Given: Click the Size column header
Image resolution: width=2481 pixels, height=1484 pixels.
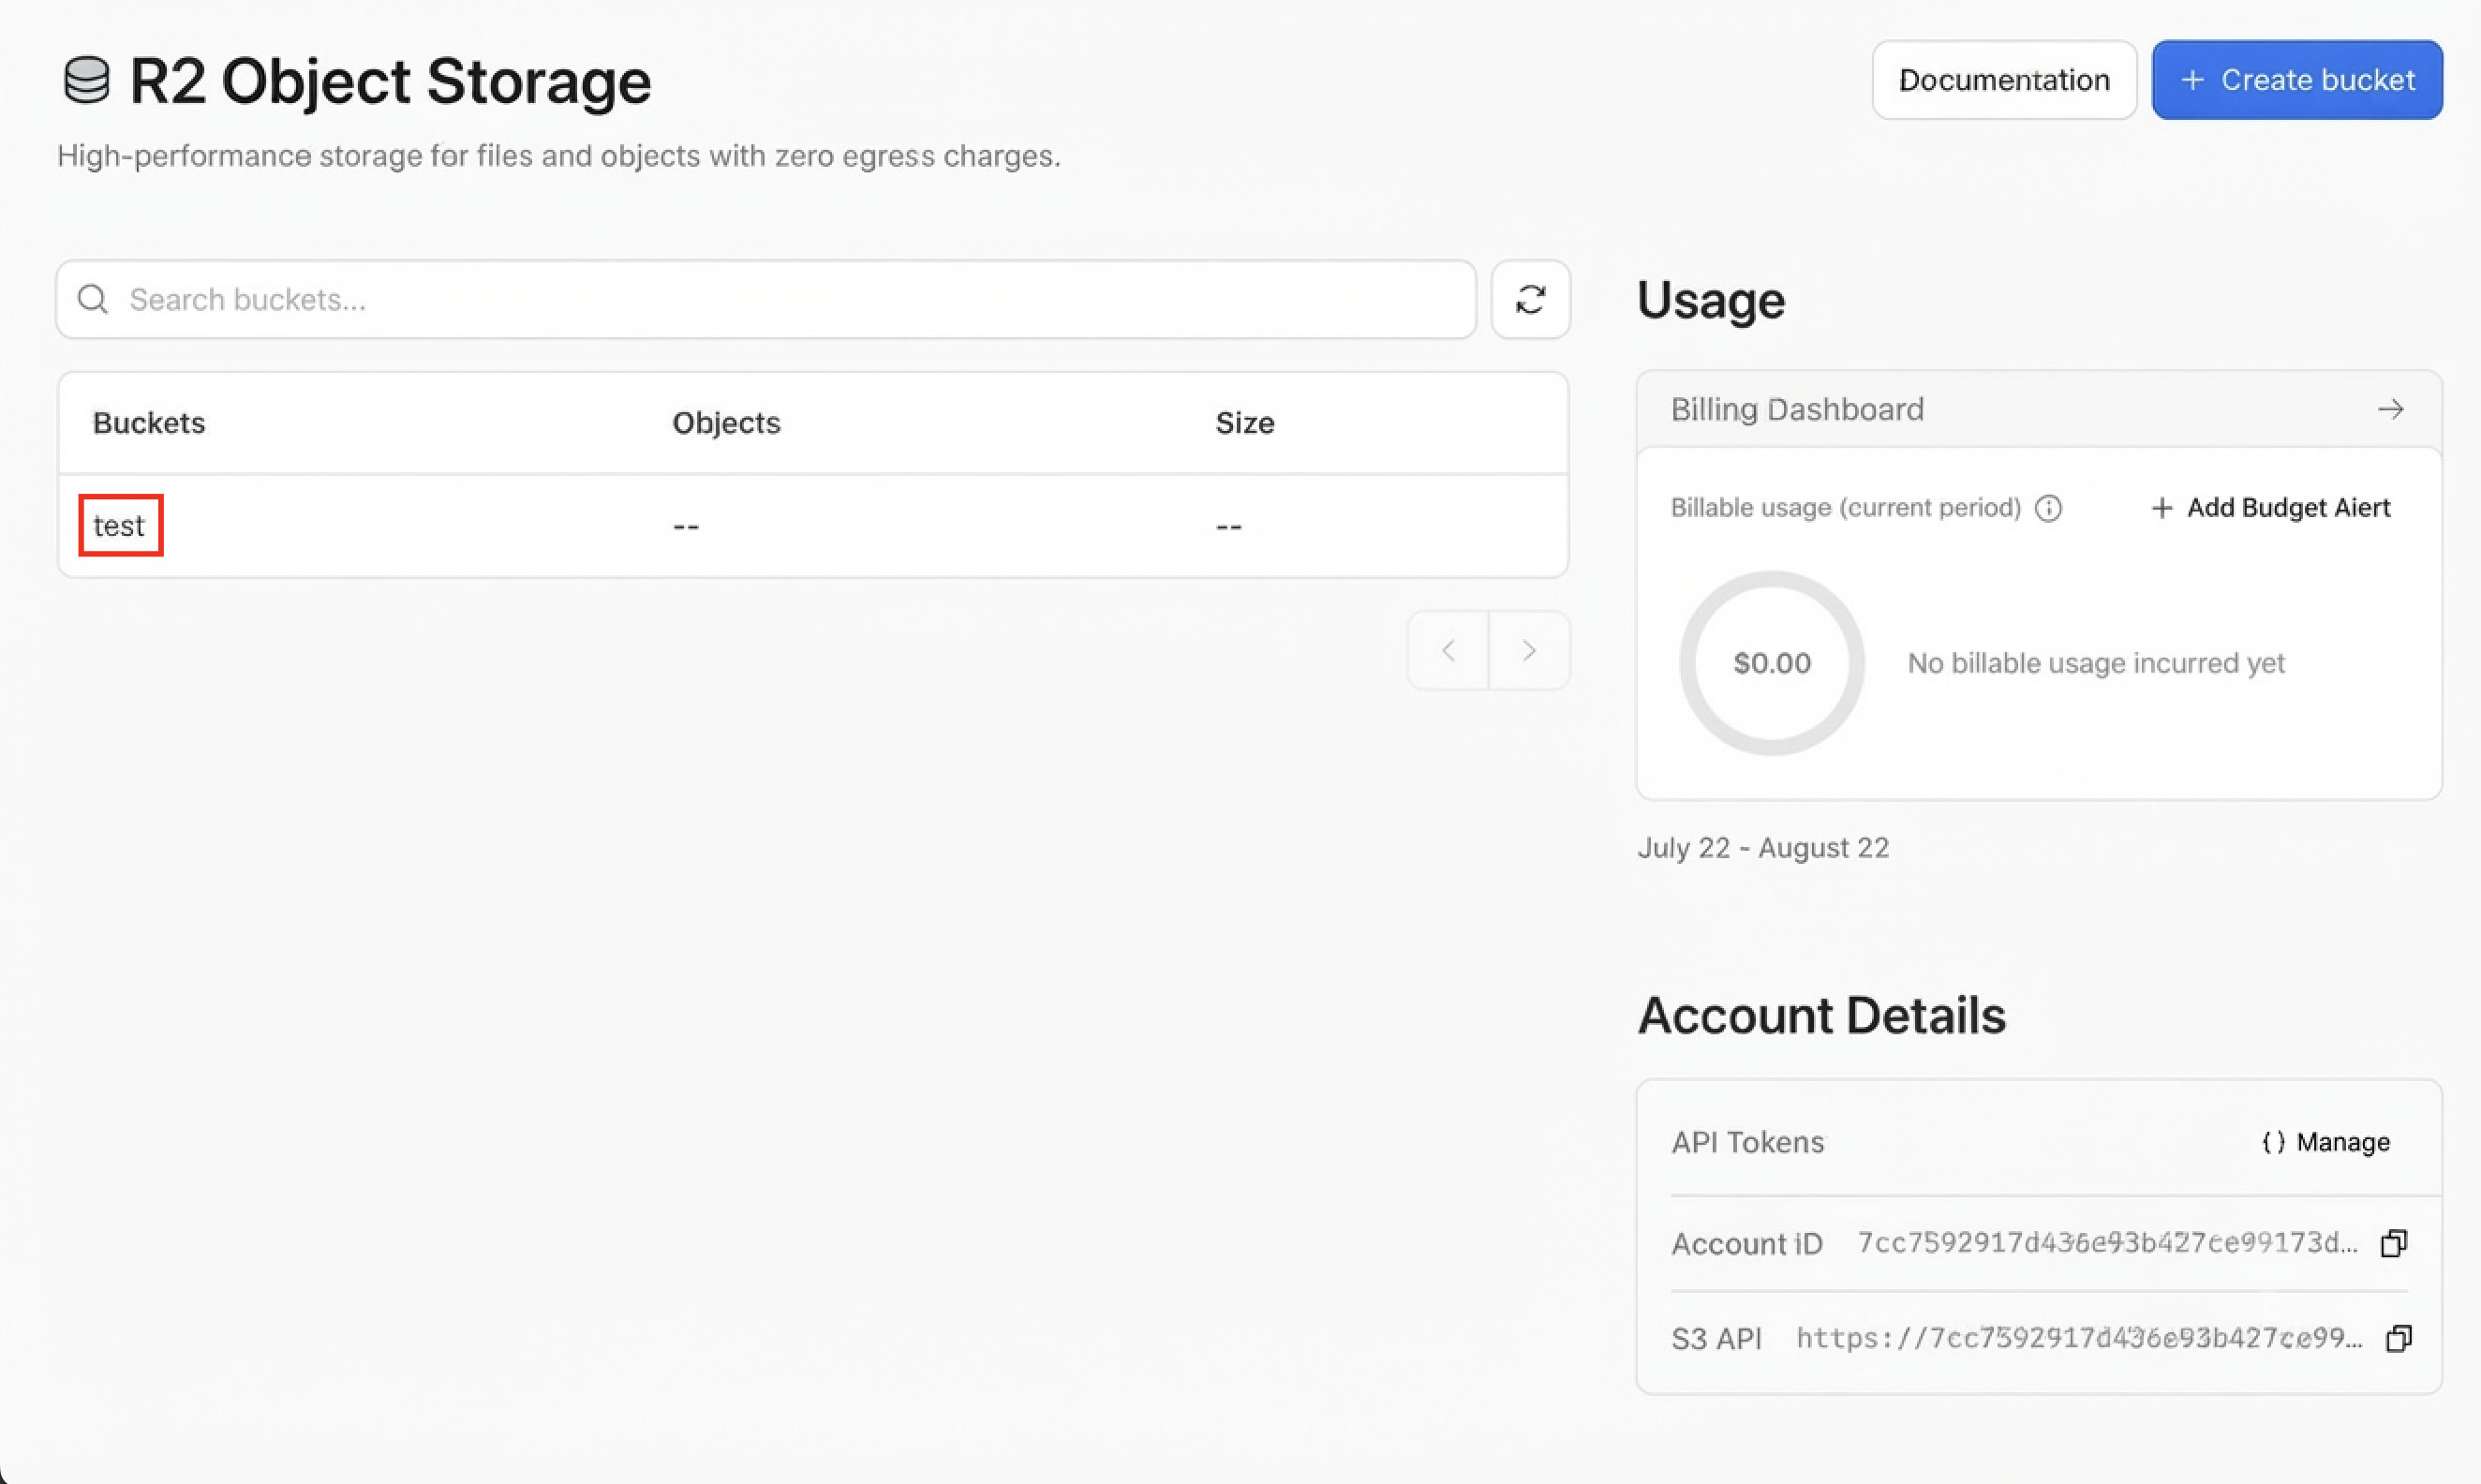Looking at the screenshot, I should tap(1245, 423).
